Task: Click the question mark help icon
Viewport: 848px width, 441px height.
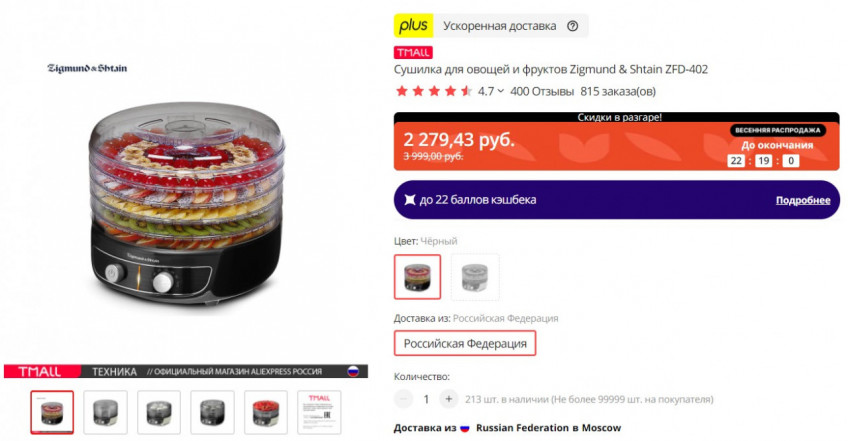Action: [572, 26]
